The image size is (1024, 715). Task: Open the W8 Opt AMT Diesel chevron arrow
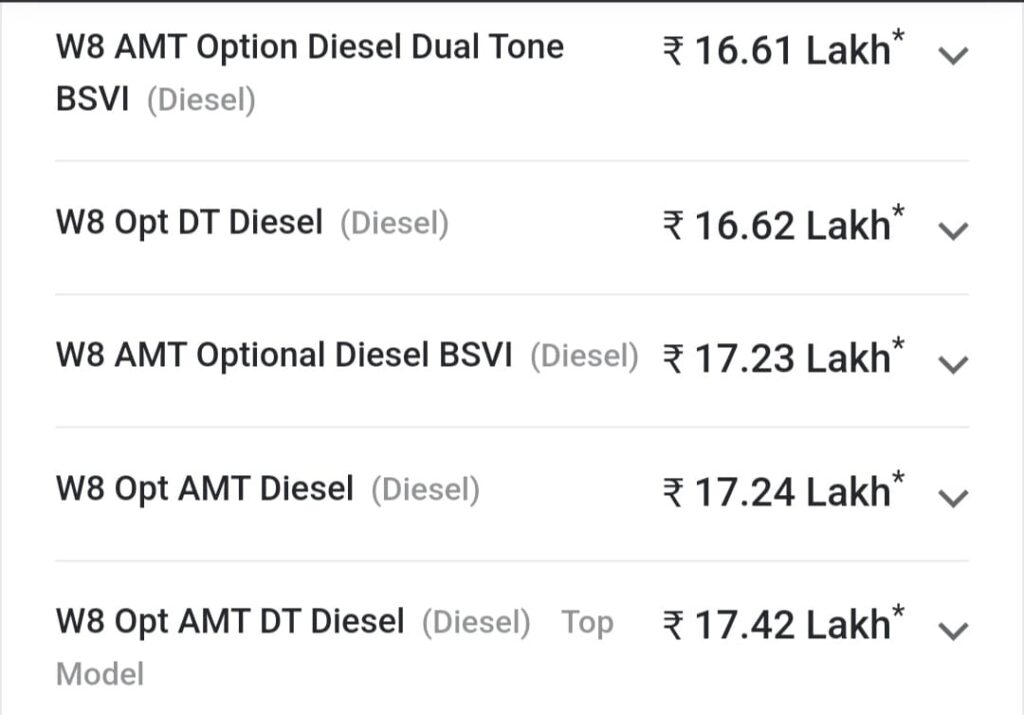tap(954, 497)
